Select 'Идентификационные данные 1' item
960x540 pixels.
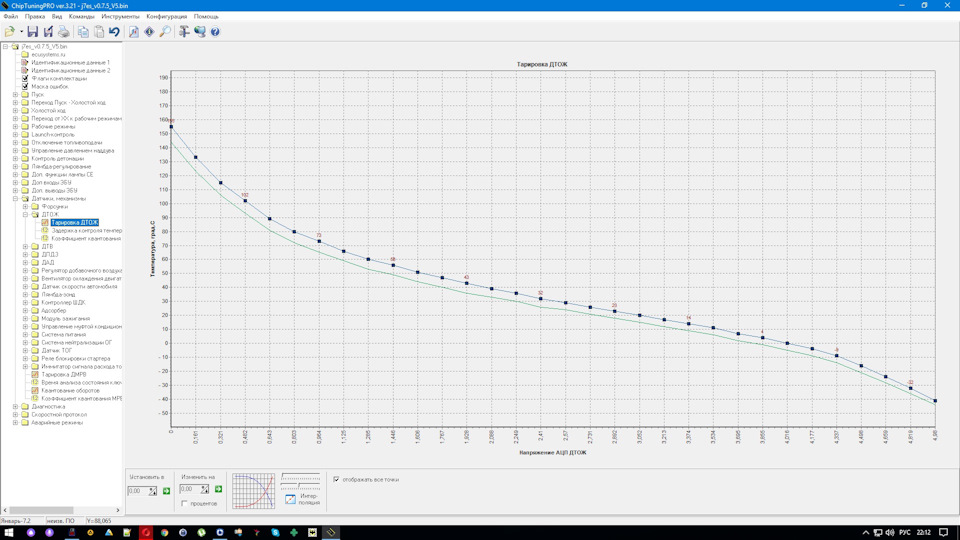(x=70, y=62)
